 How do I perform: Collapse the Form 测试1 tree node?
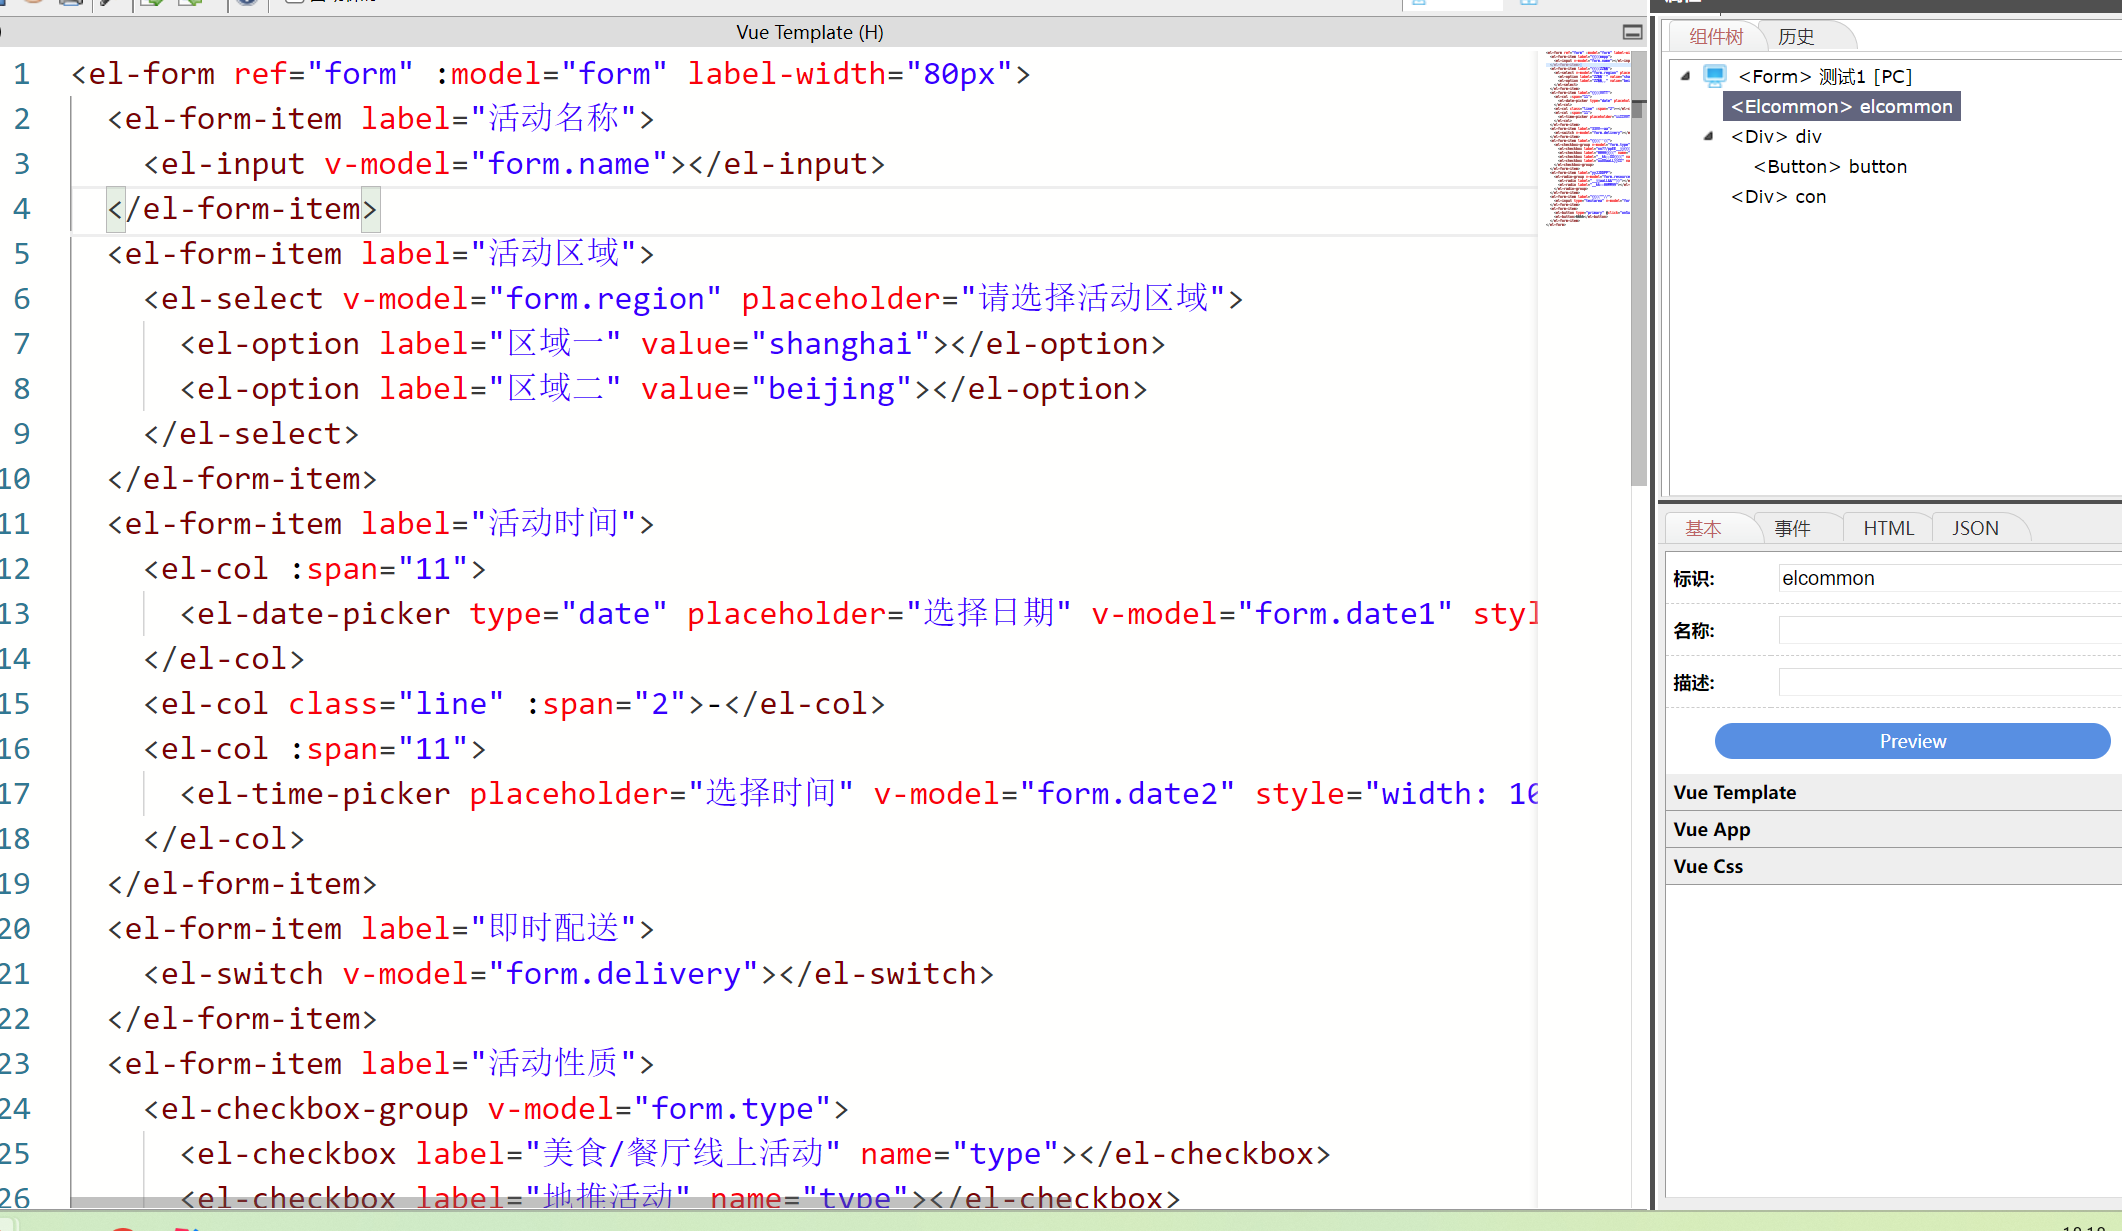pyautogui.click(x=1686, y=76)
